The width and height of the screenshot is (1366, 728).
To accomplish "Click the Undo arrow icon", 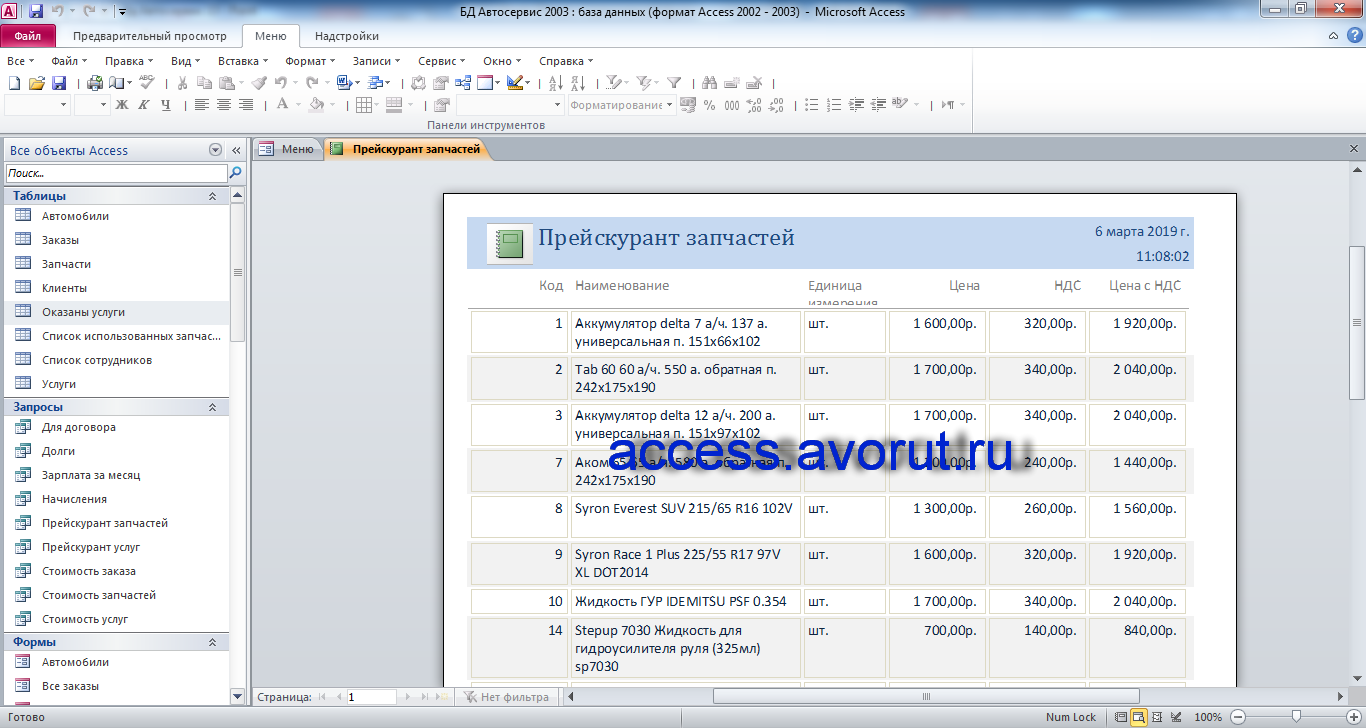I will [281, 83].
